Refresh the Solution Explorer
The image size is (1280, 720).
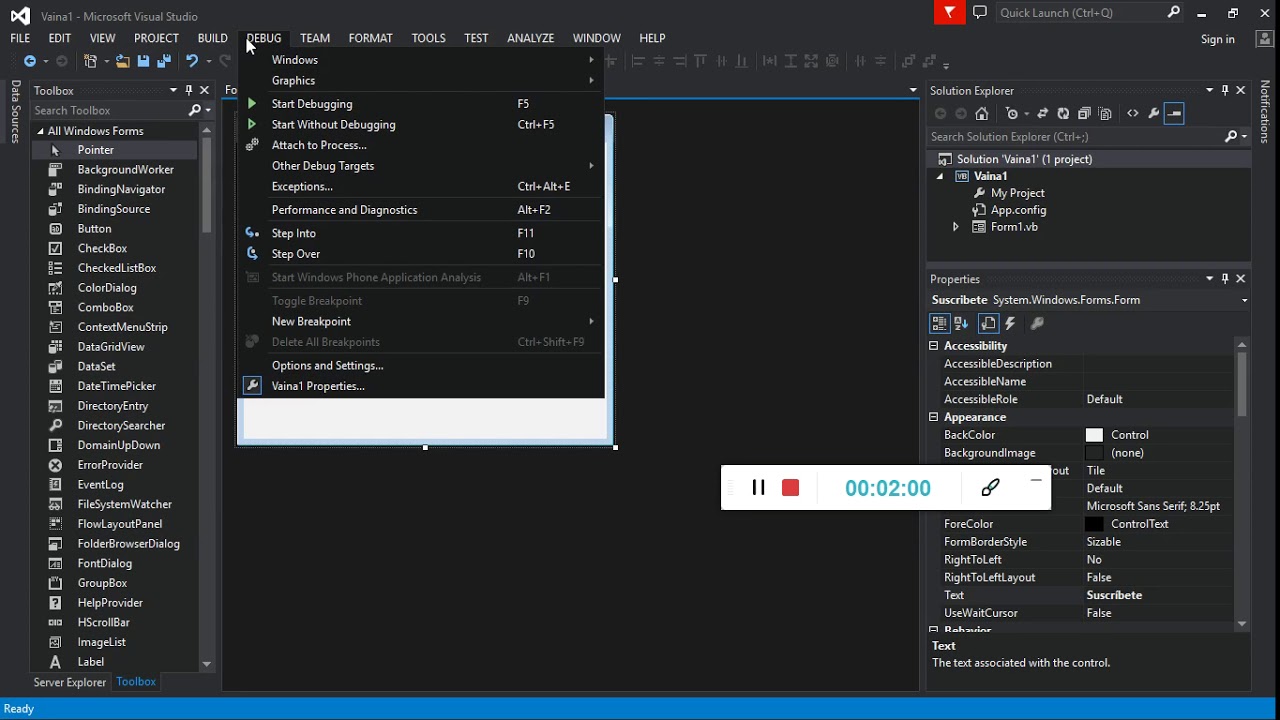pos(1063,114)
